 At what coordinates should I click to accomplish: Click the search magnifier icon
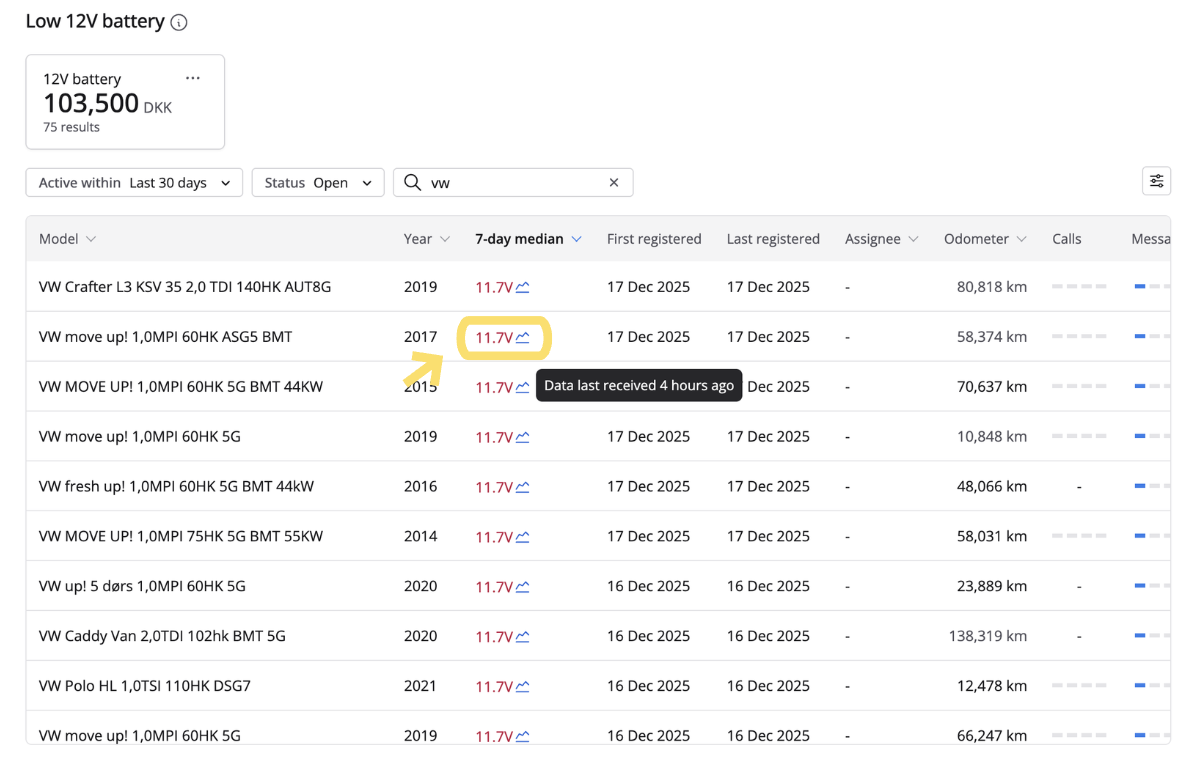coord(412,183)
